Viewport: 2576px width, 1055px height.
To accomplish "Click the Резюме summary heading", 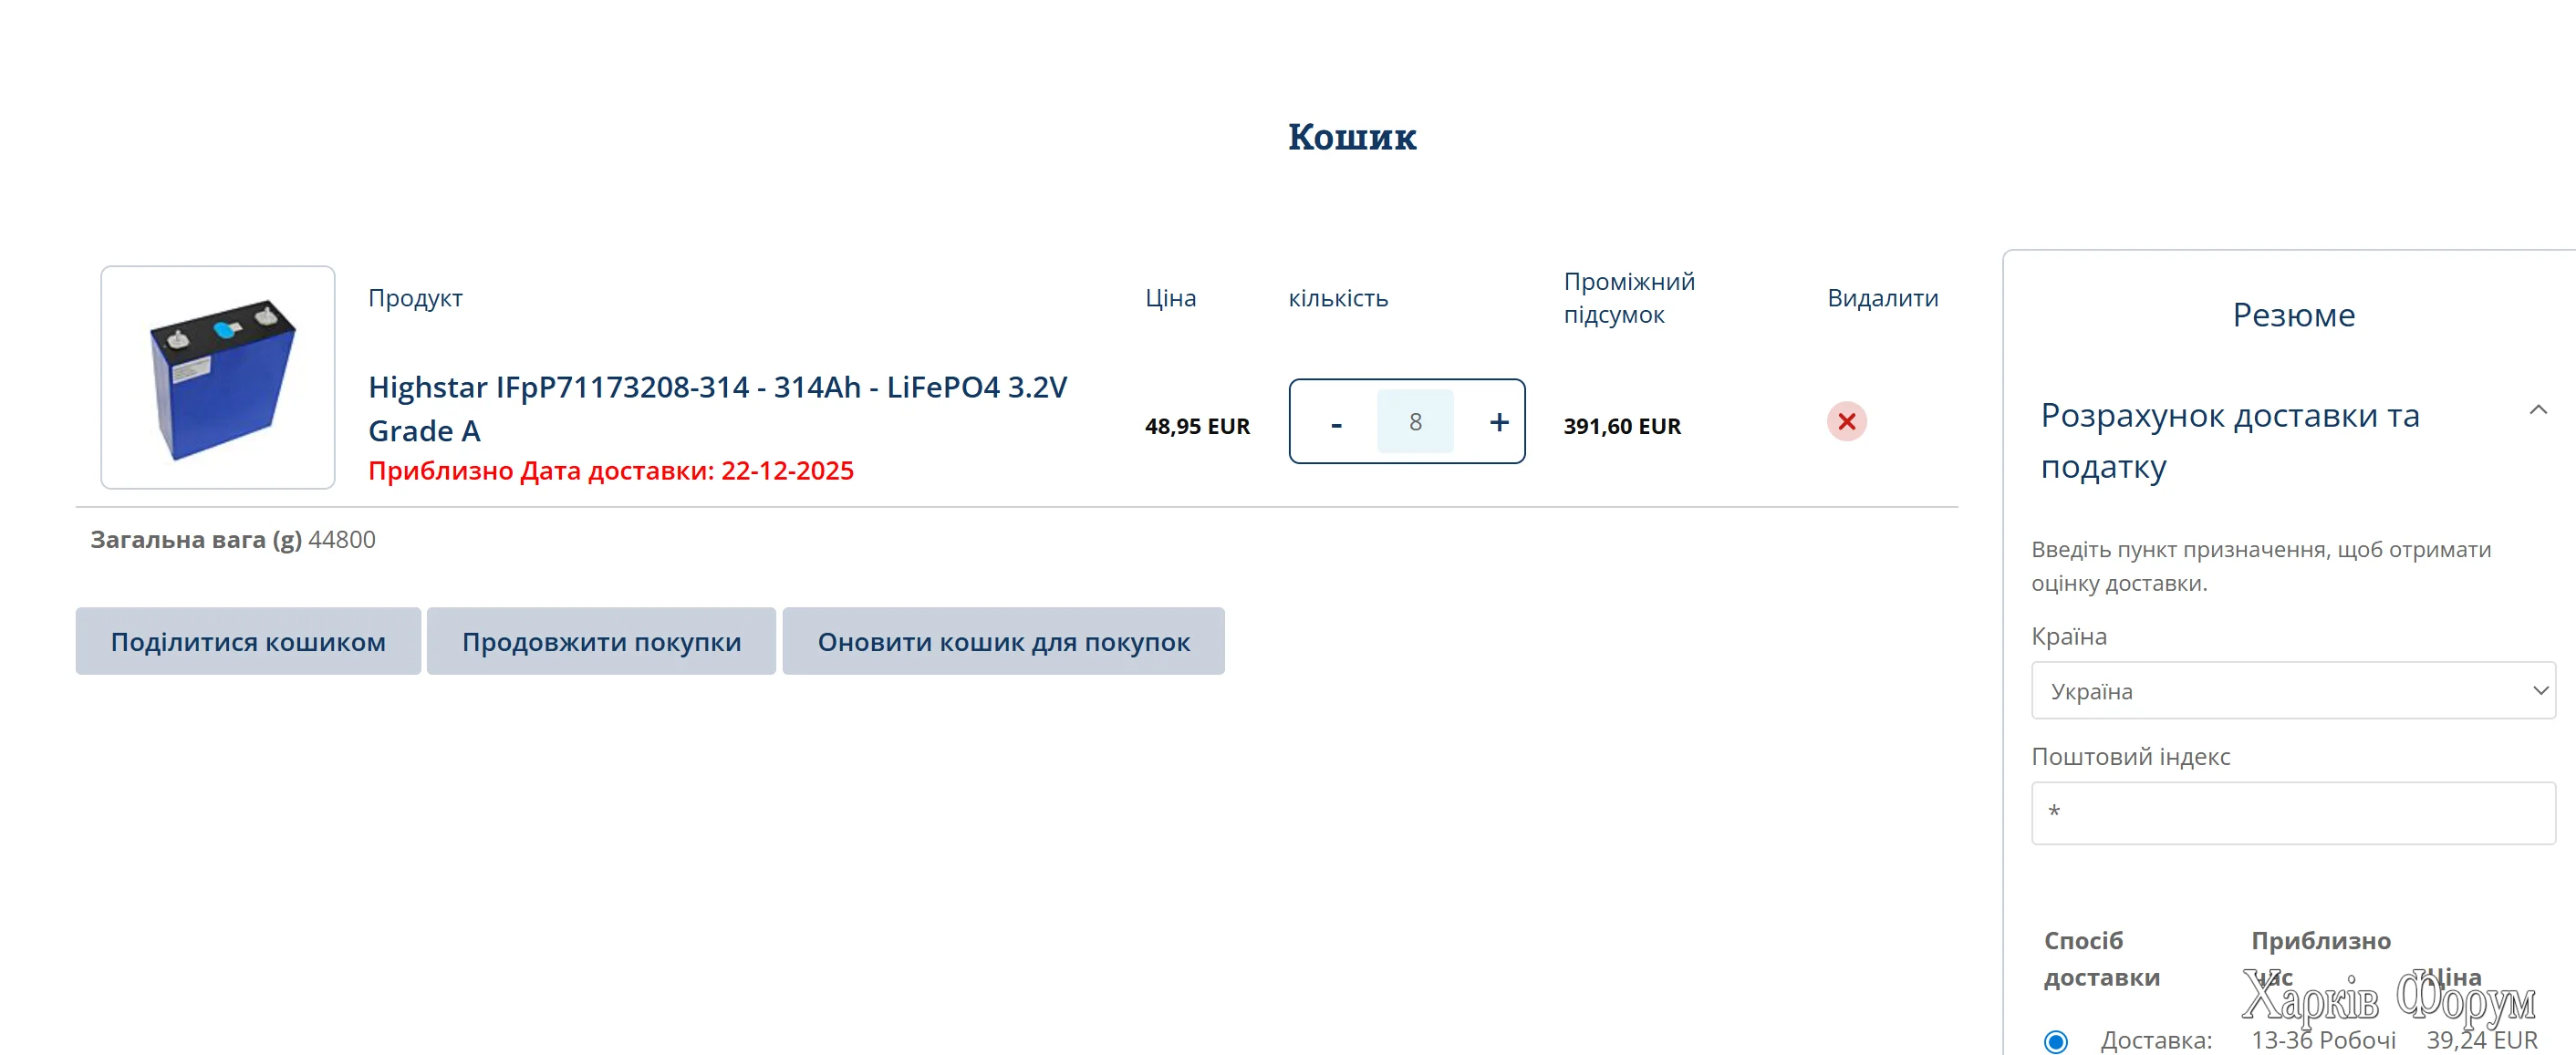I will [2293, 315].
